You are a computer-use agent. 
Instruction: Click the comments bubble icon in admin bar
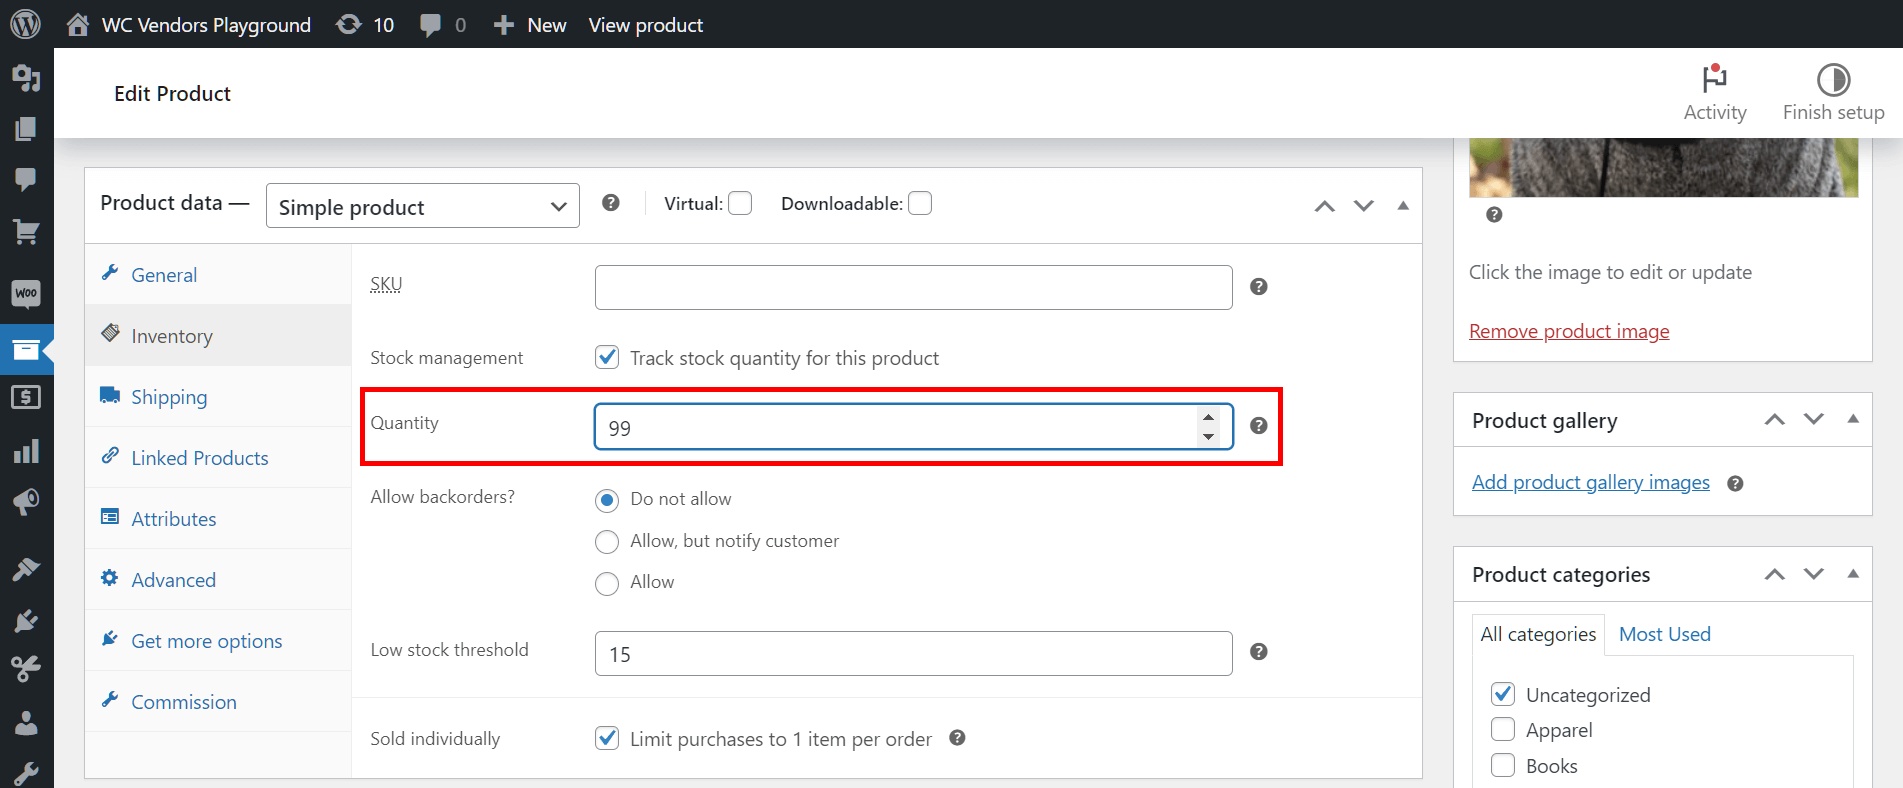pos(431,25)
